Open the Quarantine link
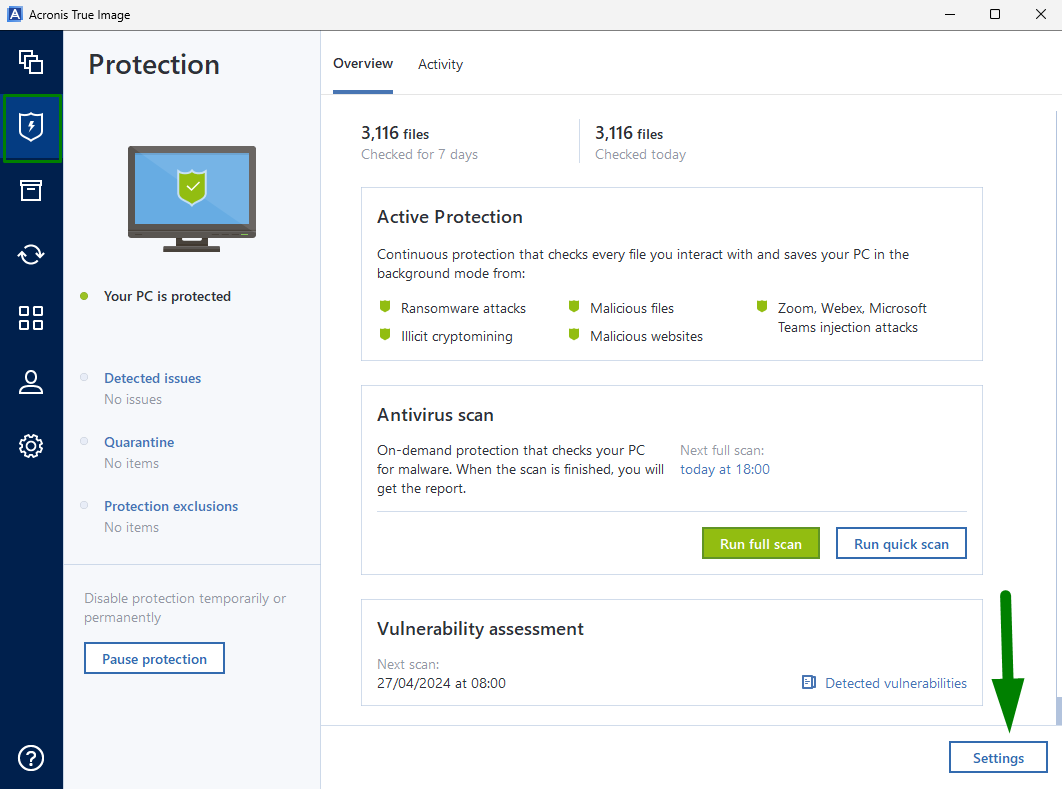This screenshot has height=789, width=1062. click(139, 442)
